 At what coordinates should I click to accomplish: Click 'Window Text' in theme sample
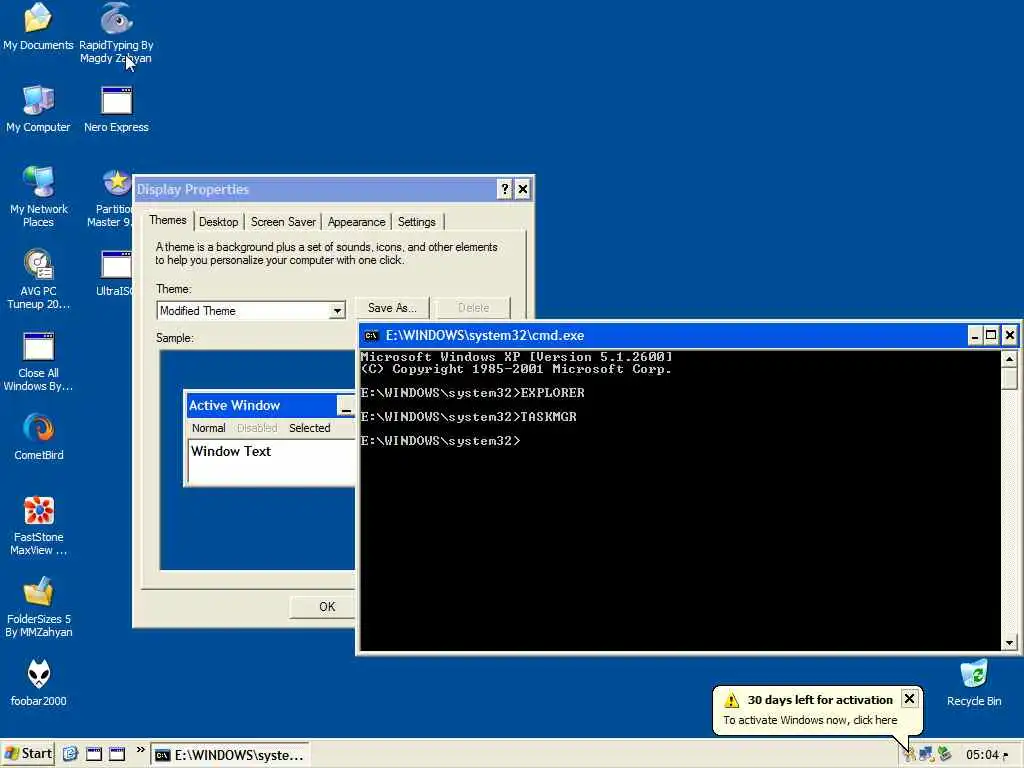point(231,451)
